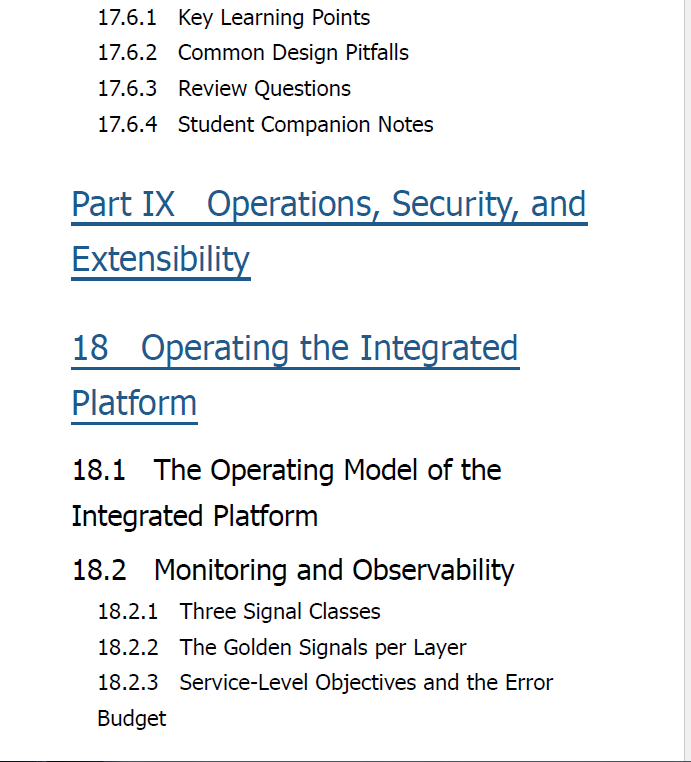The height and width of the screenshot is (762, 691).
Task: Select 17.6.2 Common Design Pitfalls entry
Action: pos(253,53)
